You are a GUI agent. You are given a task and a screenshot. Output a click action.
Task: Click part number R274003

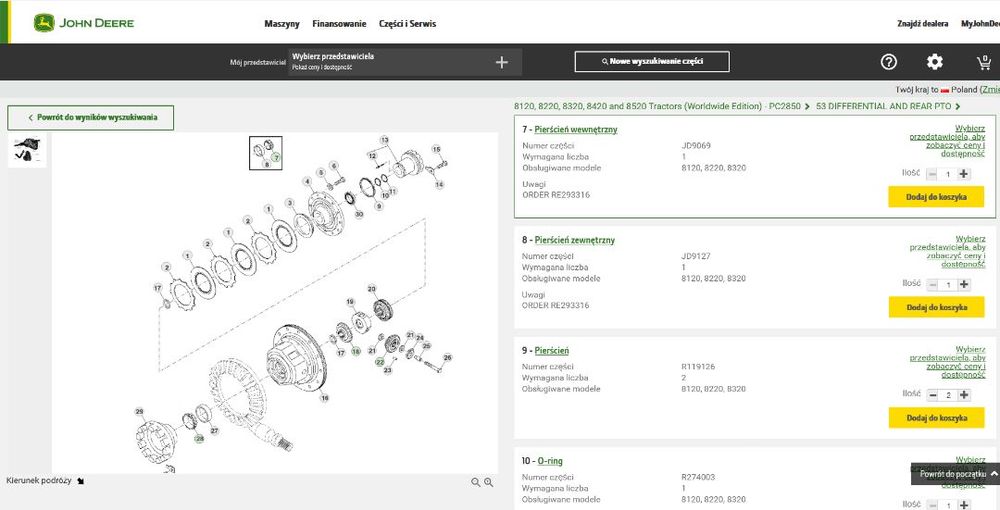[698, 477]
